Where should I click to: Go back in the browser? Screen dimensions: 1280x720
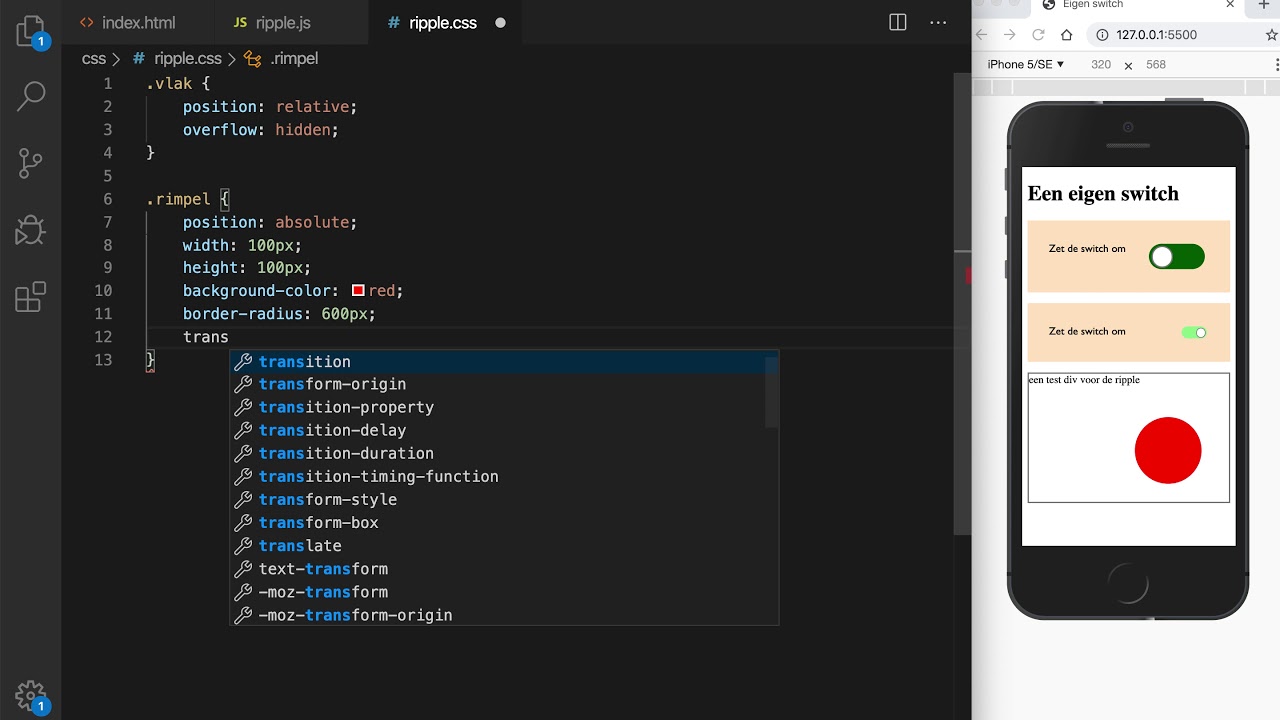[982, 34]
